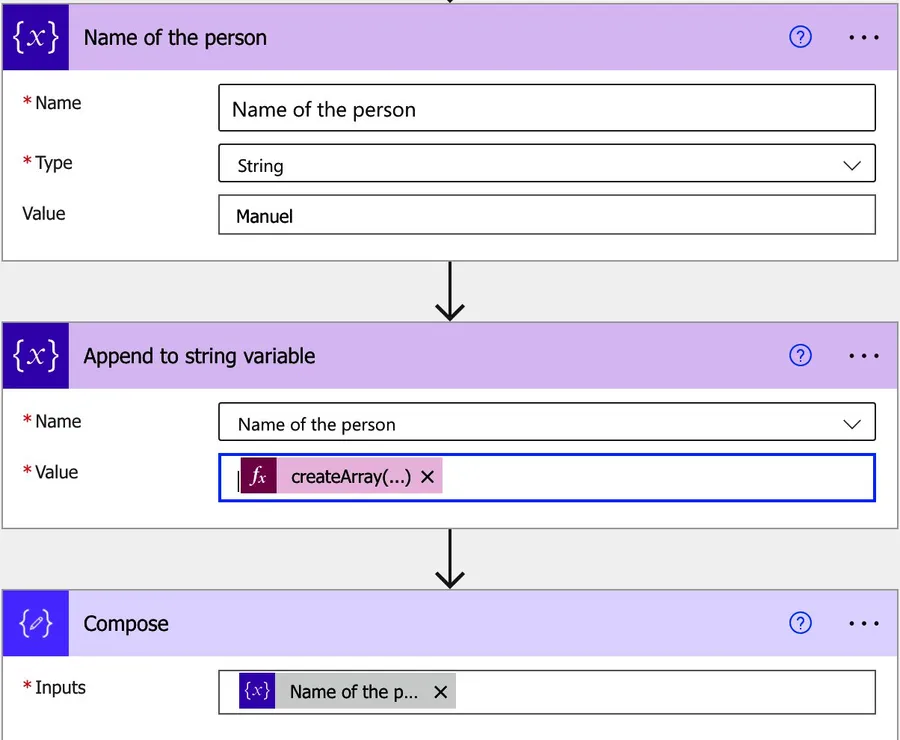900x740 pixels.
Task: Click the Compose action icon
Action: 36,623
